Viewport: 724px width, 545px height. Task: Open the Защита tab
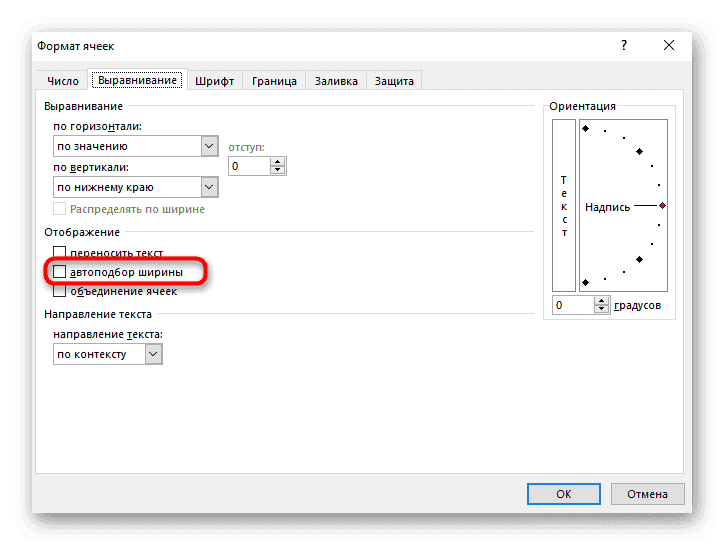pos(394,81)
